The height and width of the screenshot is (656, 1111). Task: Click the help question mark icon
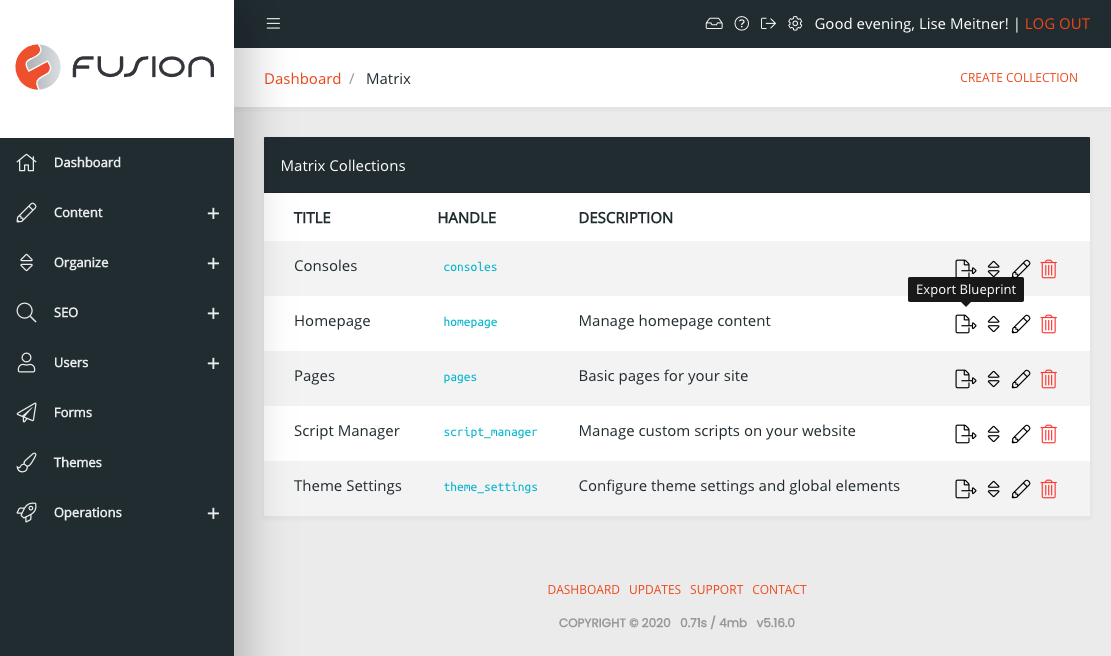(741, 22)
